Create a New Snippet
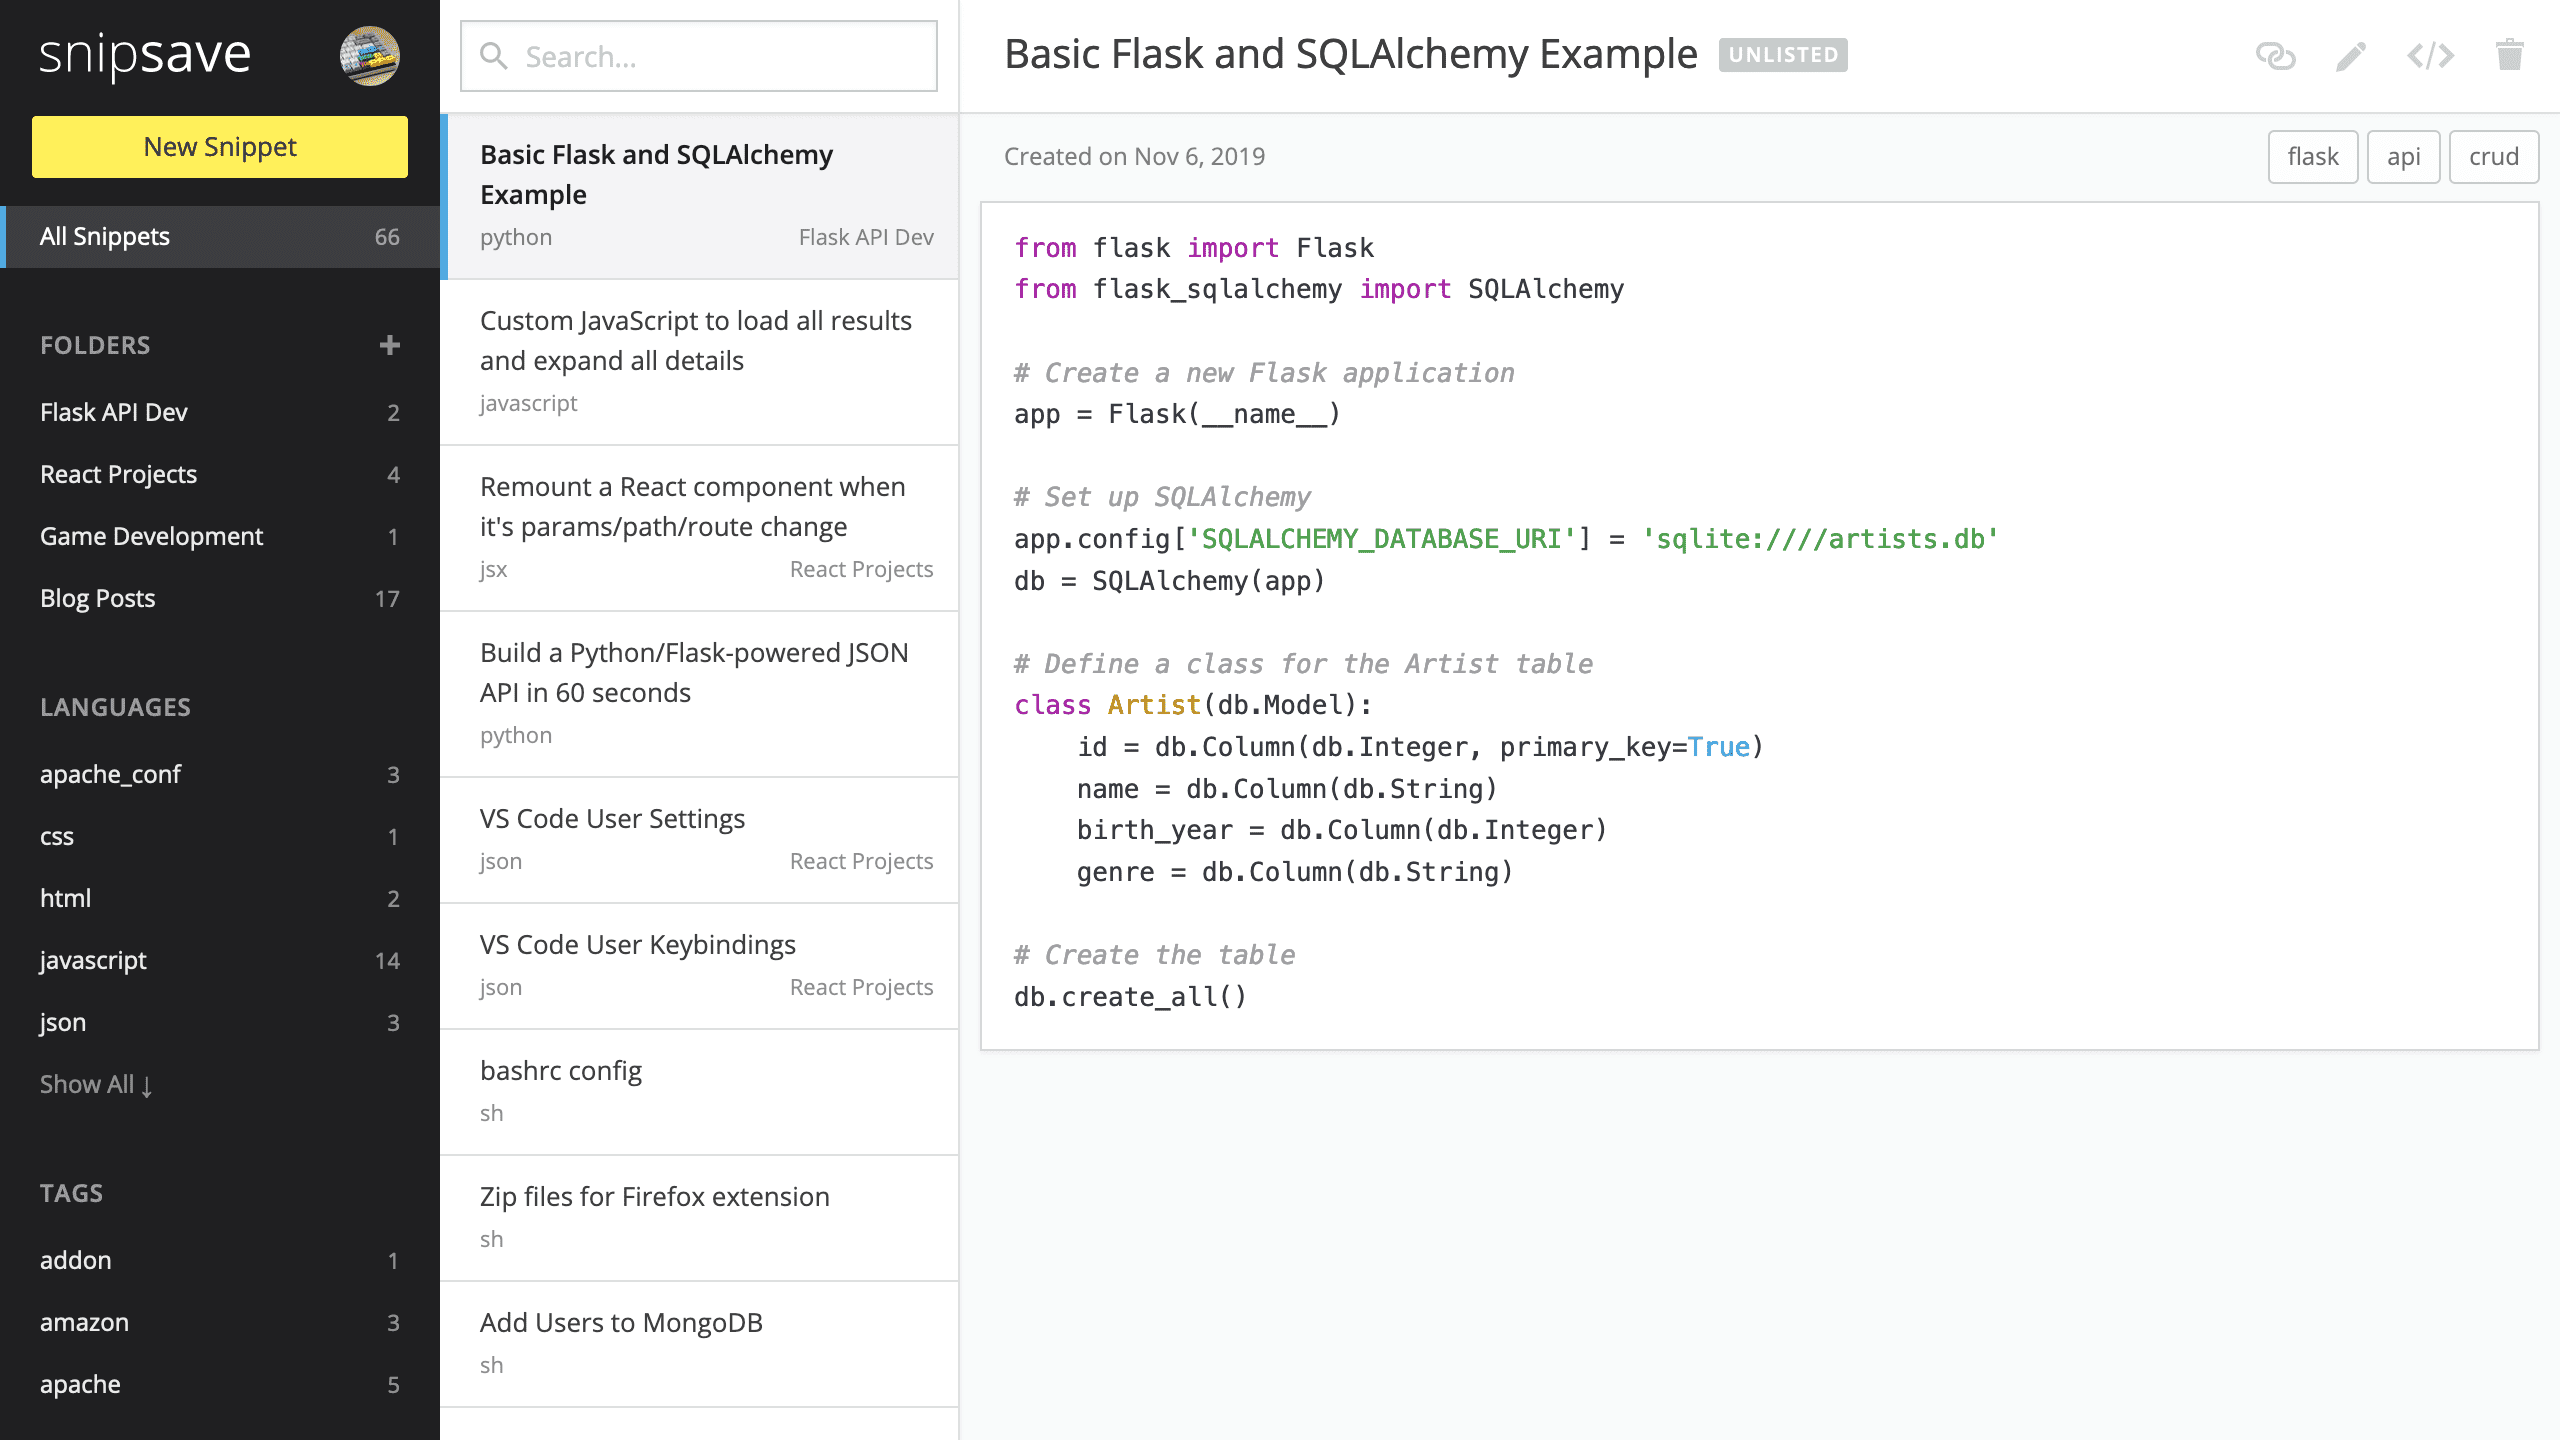Image resolution: width=2560 pixels, height=1440 pixels. [220, 147]
